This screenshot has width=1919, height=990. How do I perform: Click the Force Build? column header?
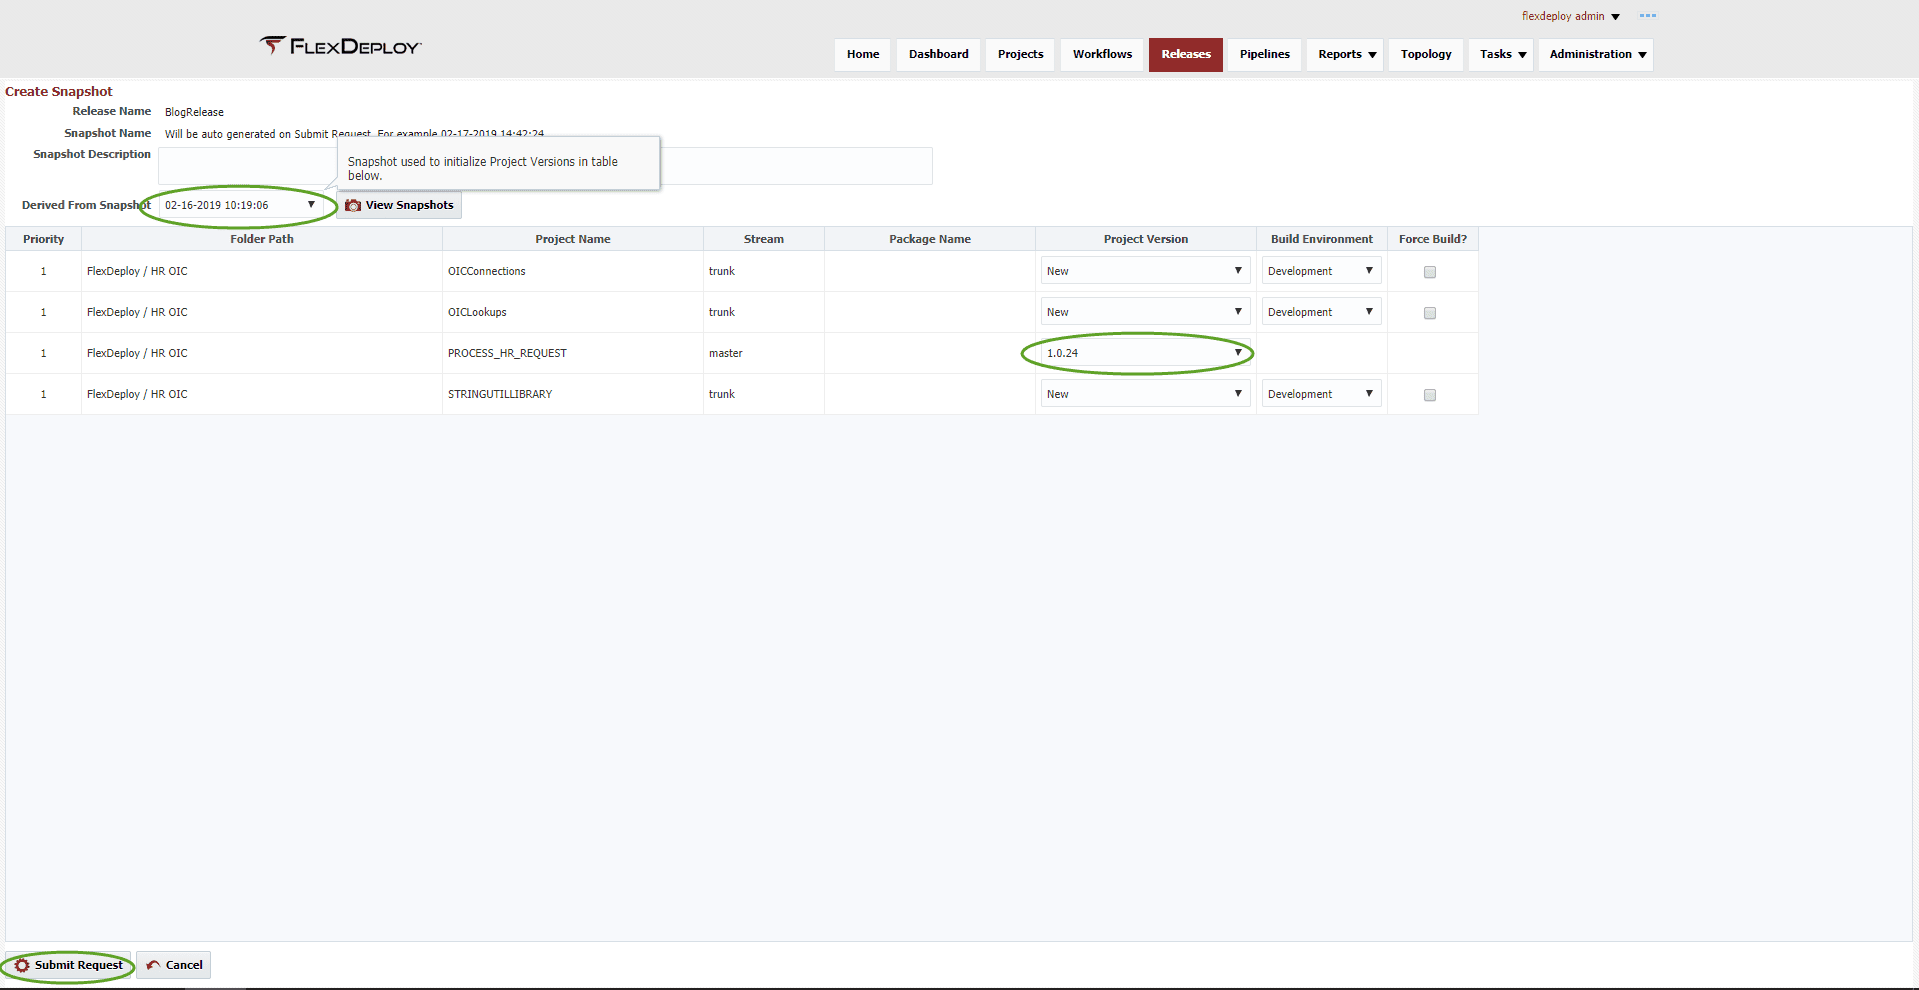click(1433, 239)
